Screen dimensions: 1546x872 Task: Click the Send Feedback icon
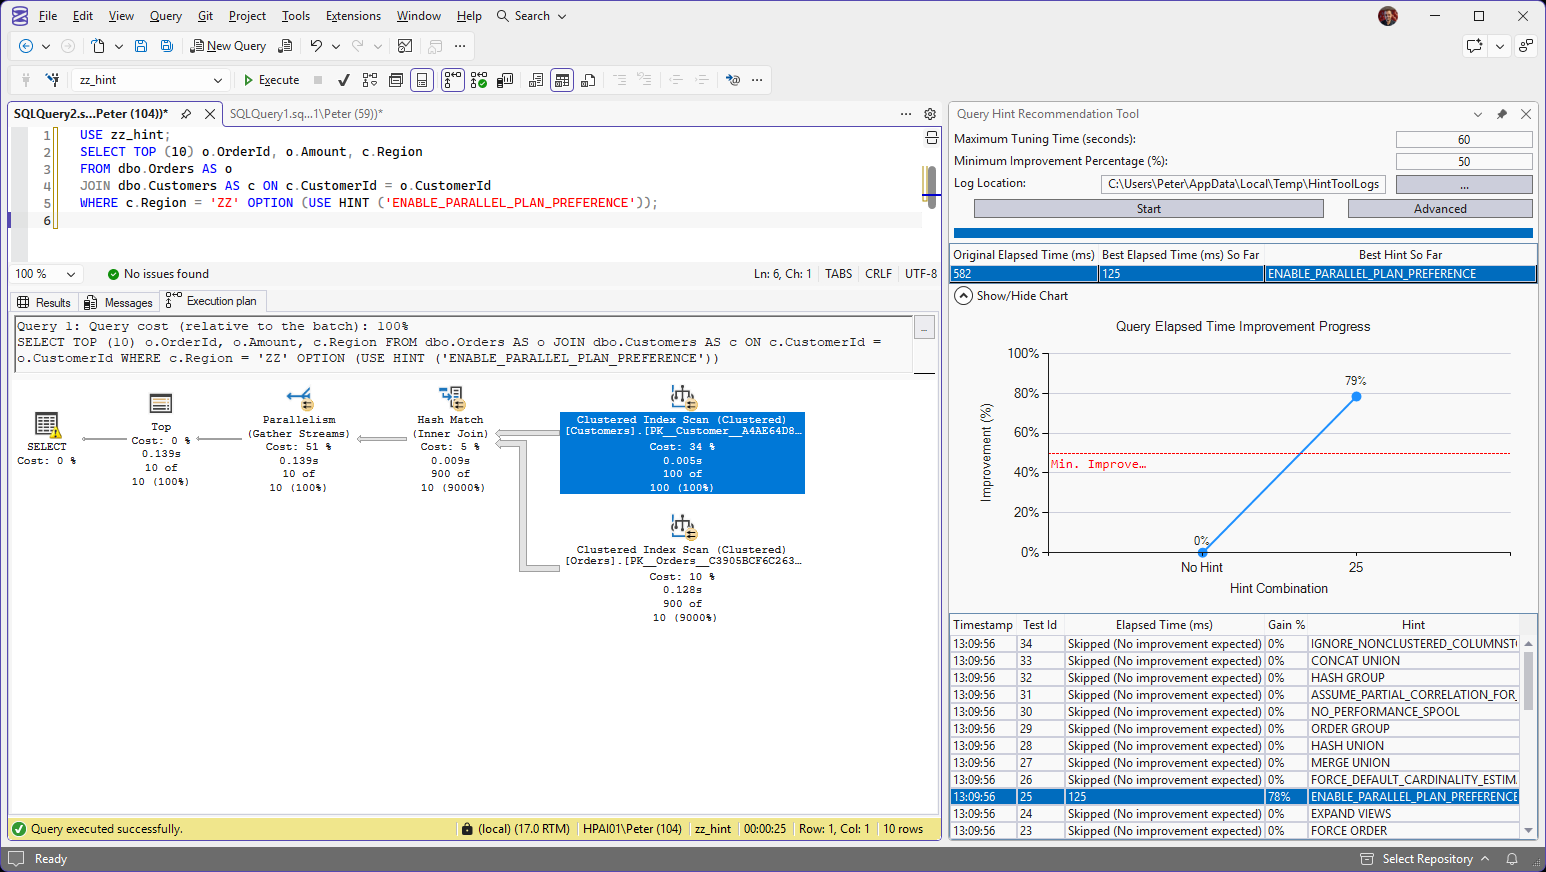[x=1525, y=46]
